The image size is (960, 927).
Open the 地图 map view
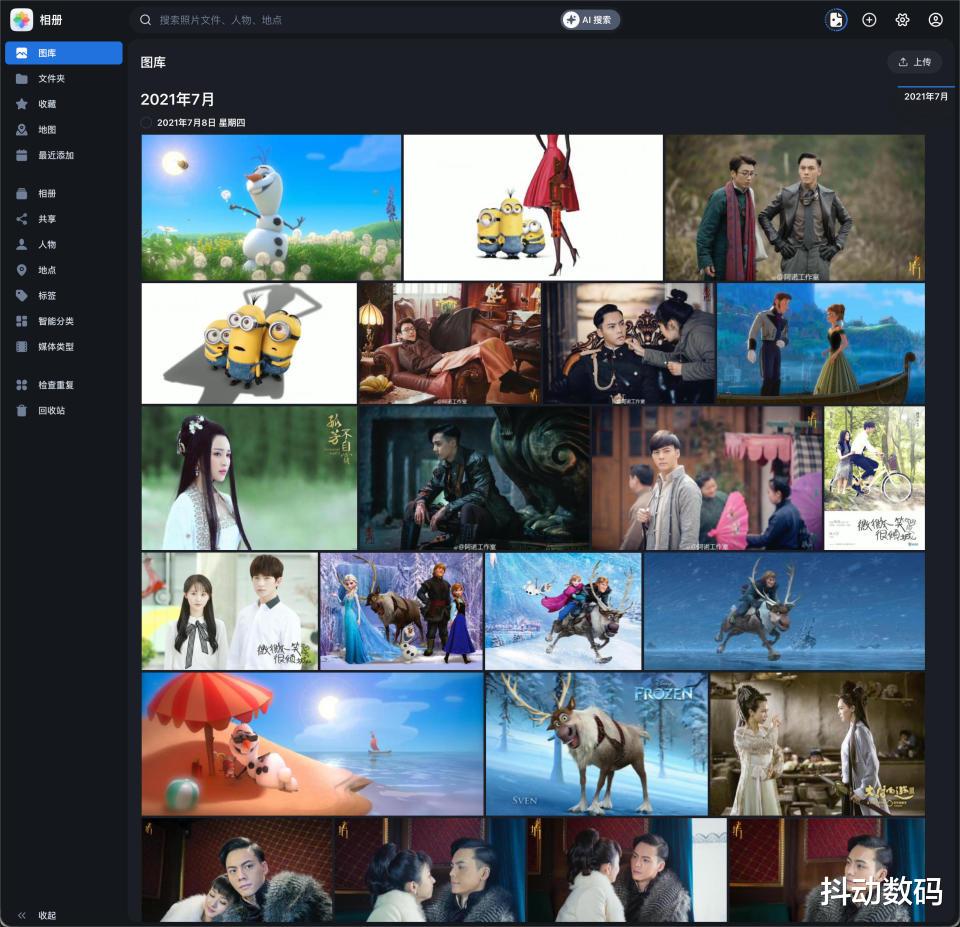(x=64, y=130)
